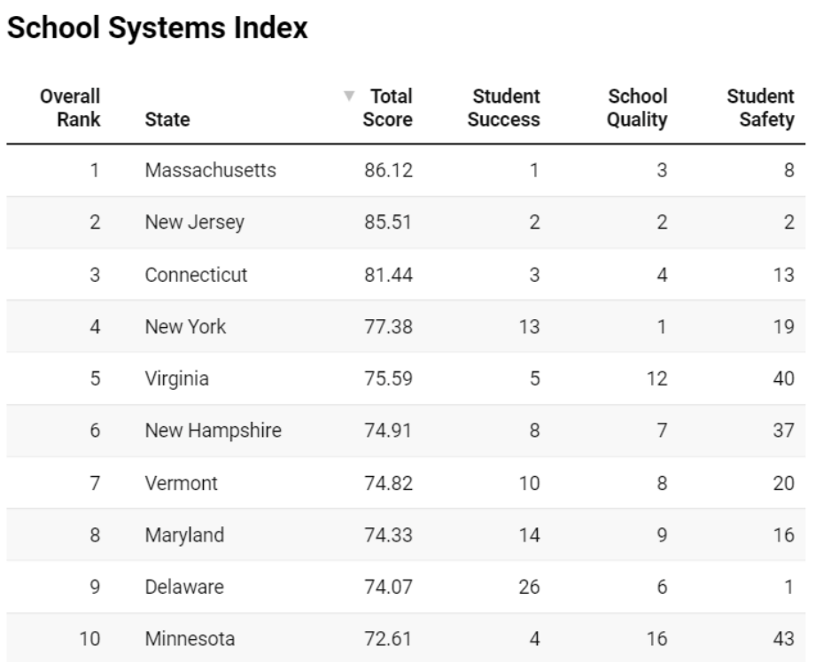Sort by Total Score column
832x662 pixels.
[x=389, y=108]
